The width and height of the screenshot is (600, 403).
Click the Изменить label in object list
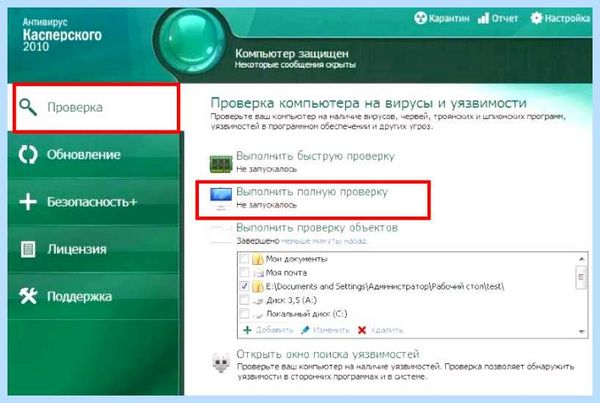(331, 330)
